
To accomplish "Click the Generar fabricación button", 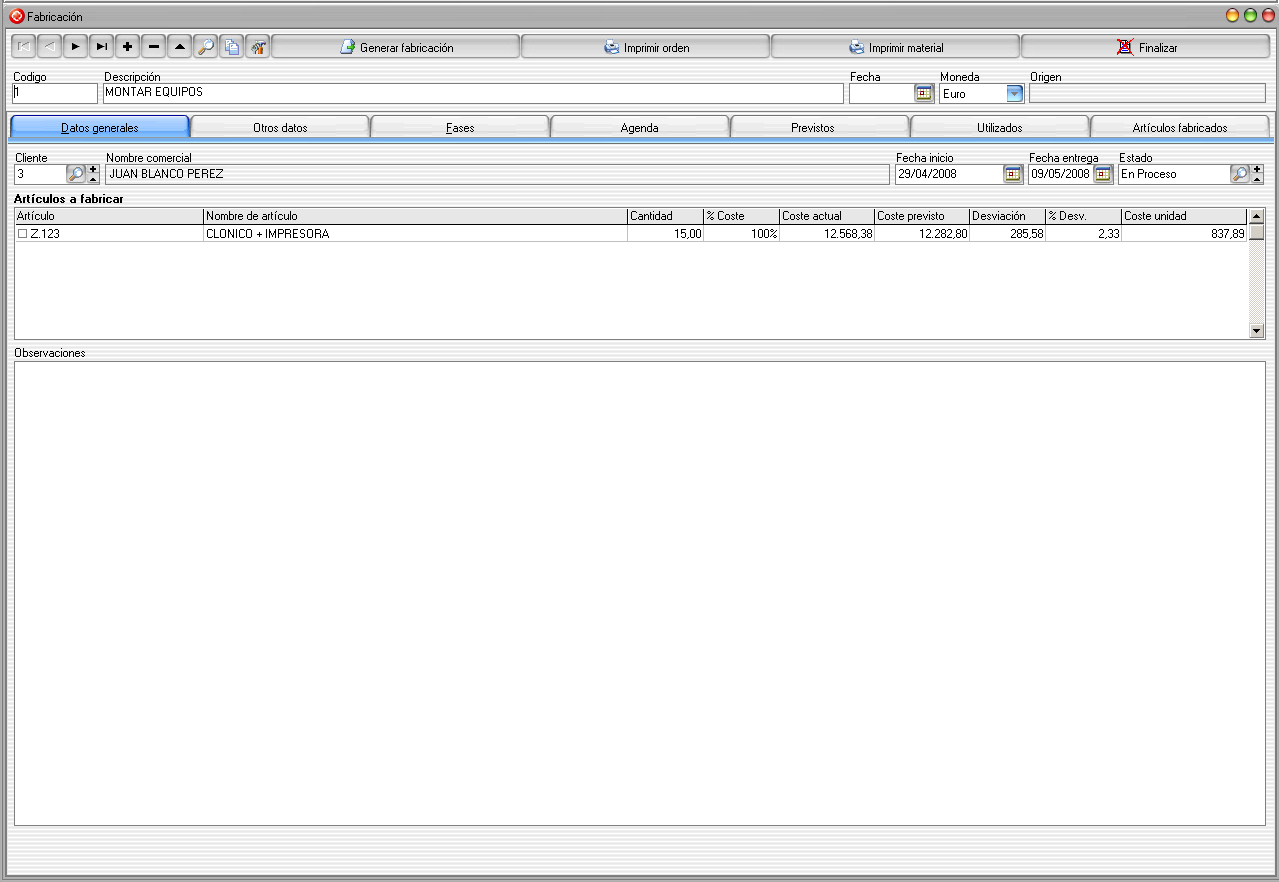I will pyautogui.click(x=396, y=47).
